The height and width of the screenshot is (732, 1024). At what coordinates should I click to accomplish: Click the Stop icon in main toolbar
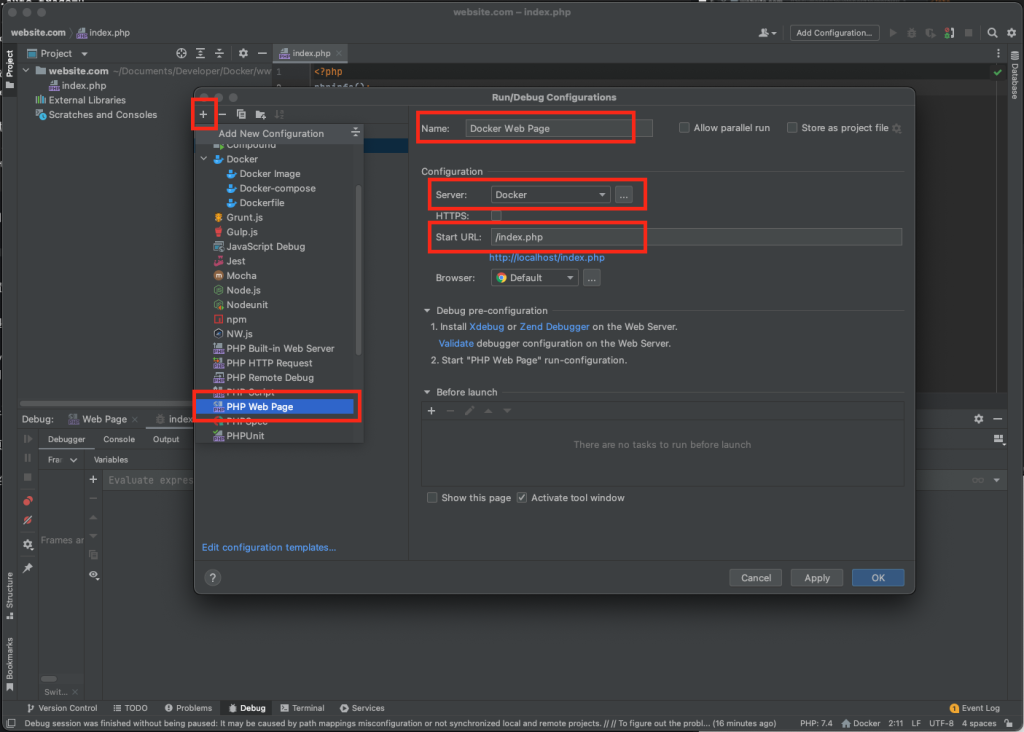click(968, 33)
